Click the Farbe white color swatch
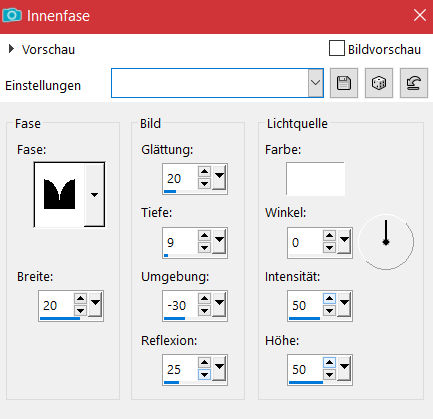433x419 pixels. 315,179
